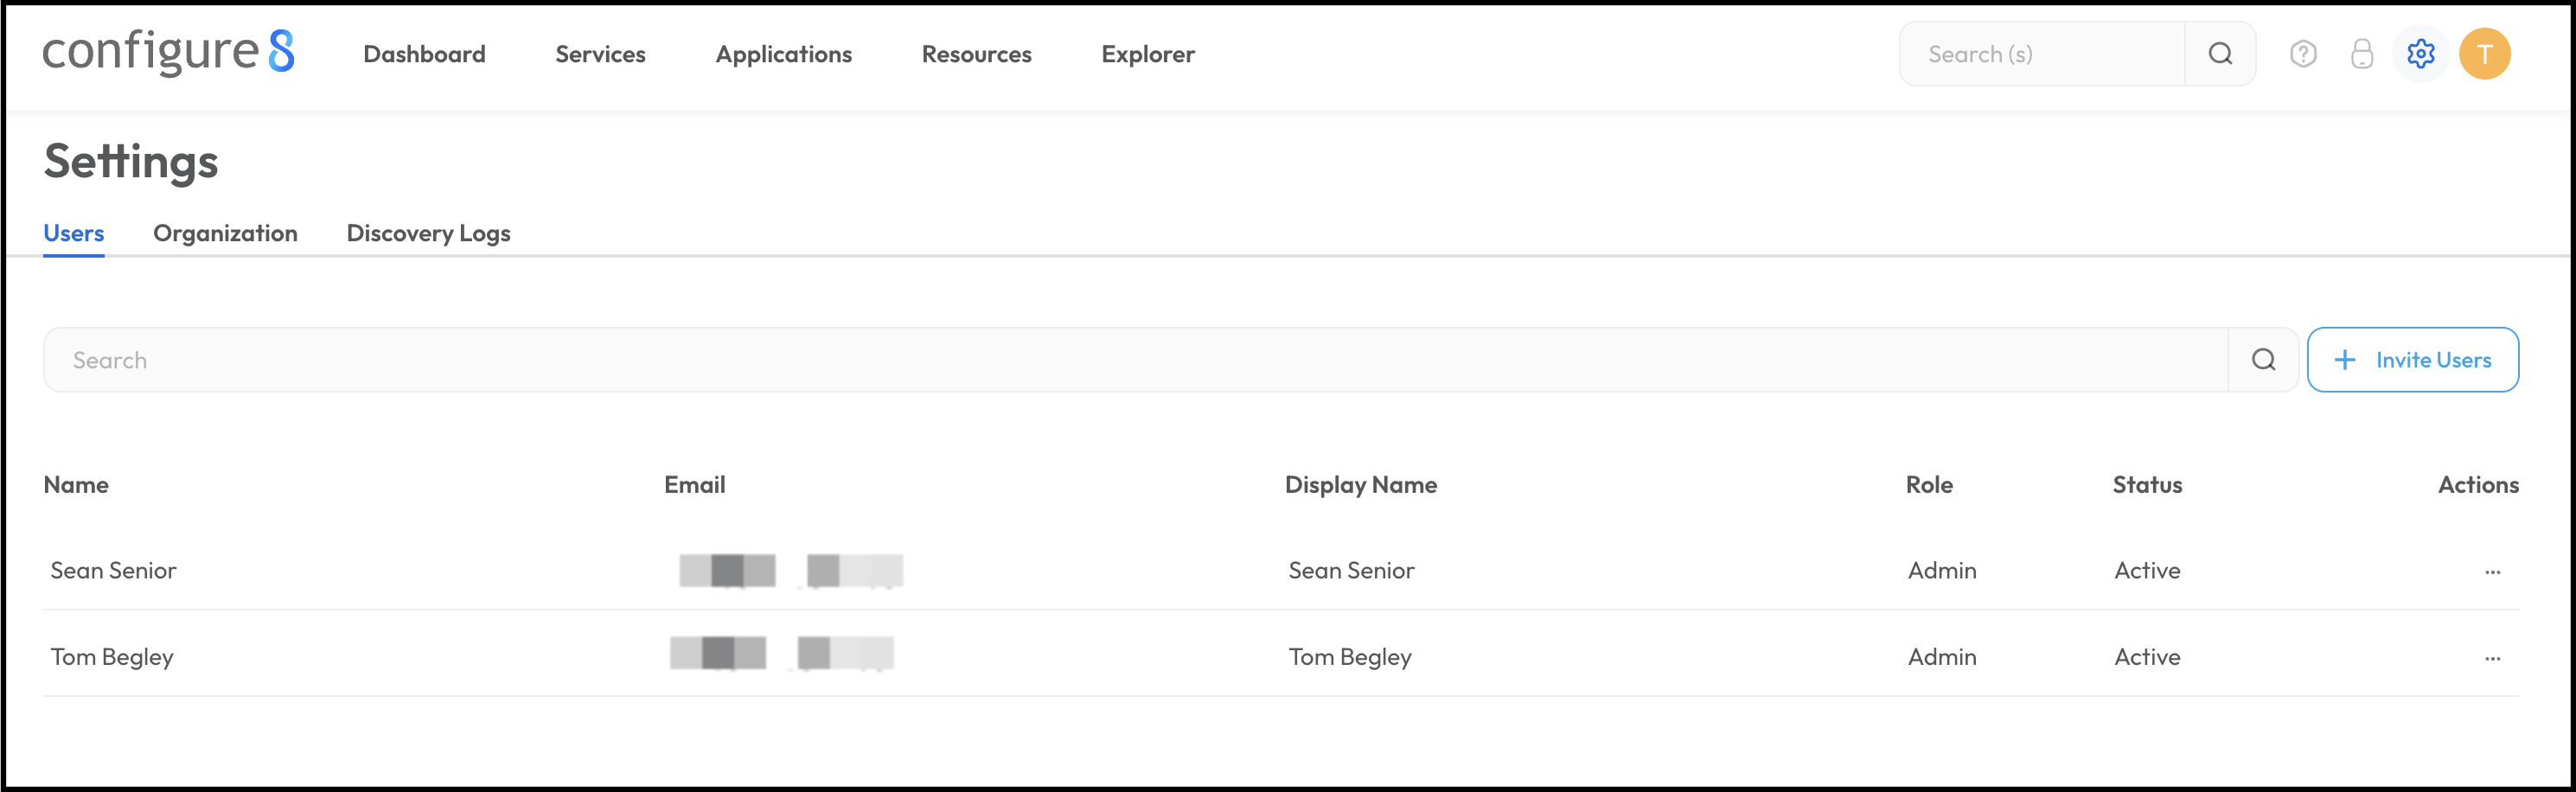Open Explorer in top navigation
2576x792 pixels.
(x=1148, y=54)
